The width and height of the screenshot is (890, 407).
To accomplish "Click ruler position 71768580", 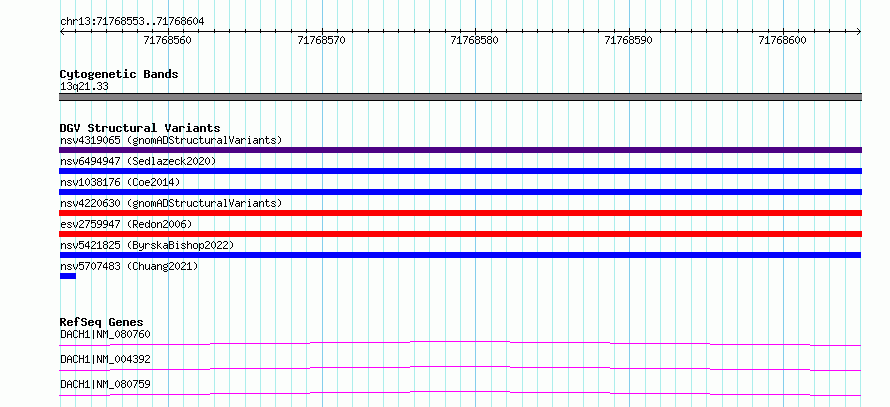I will pos(475,40).
